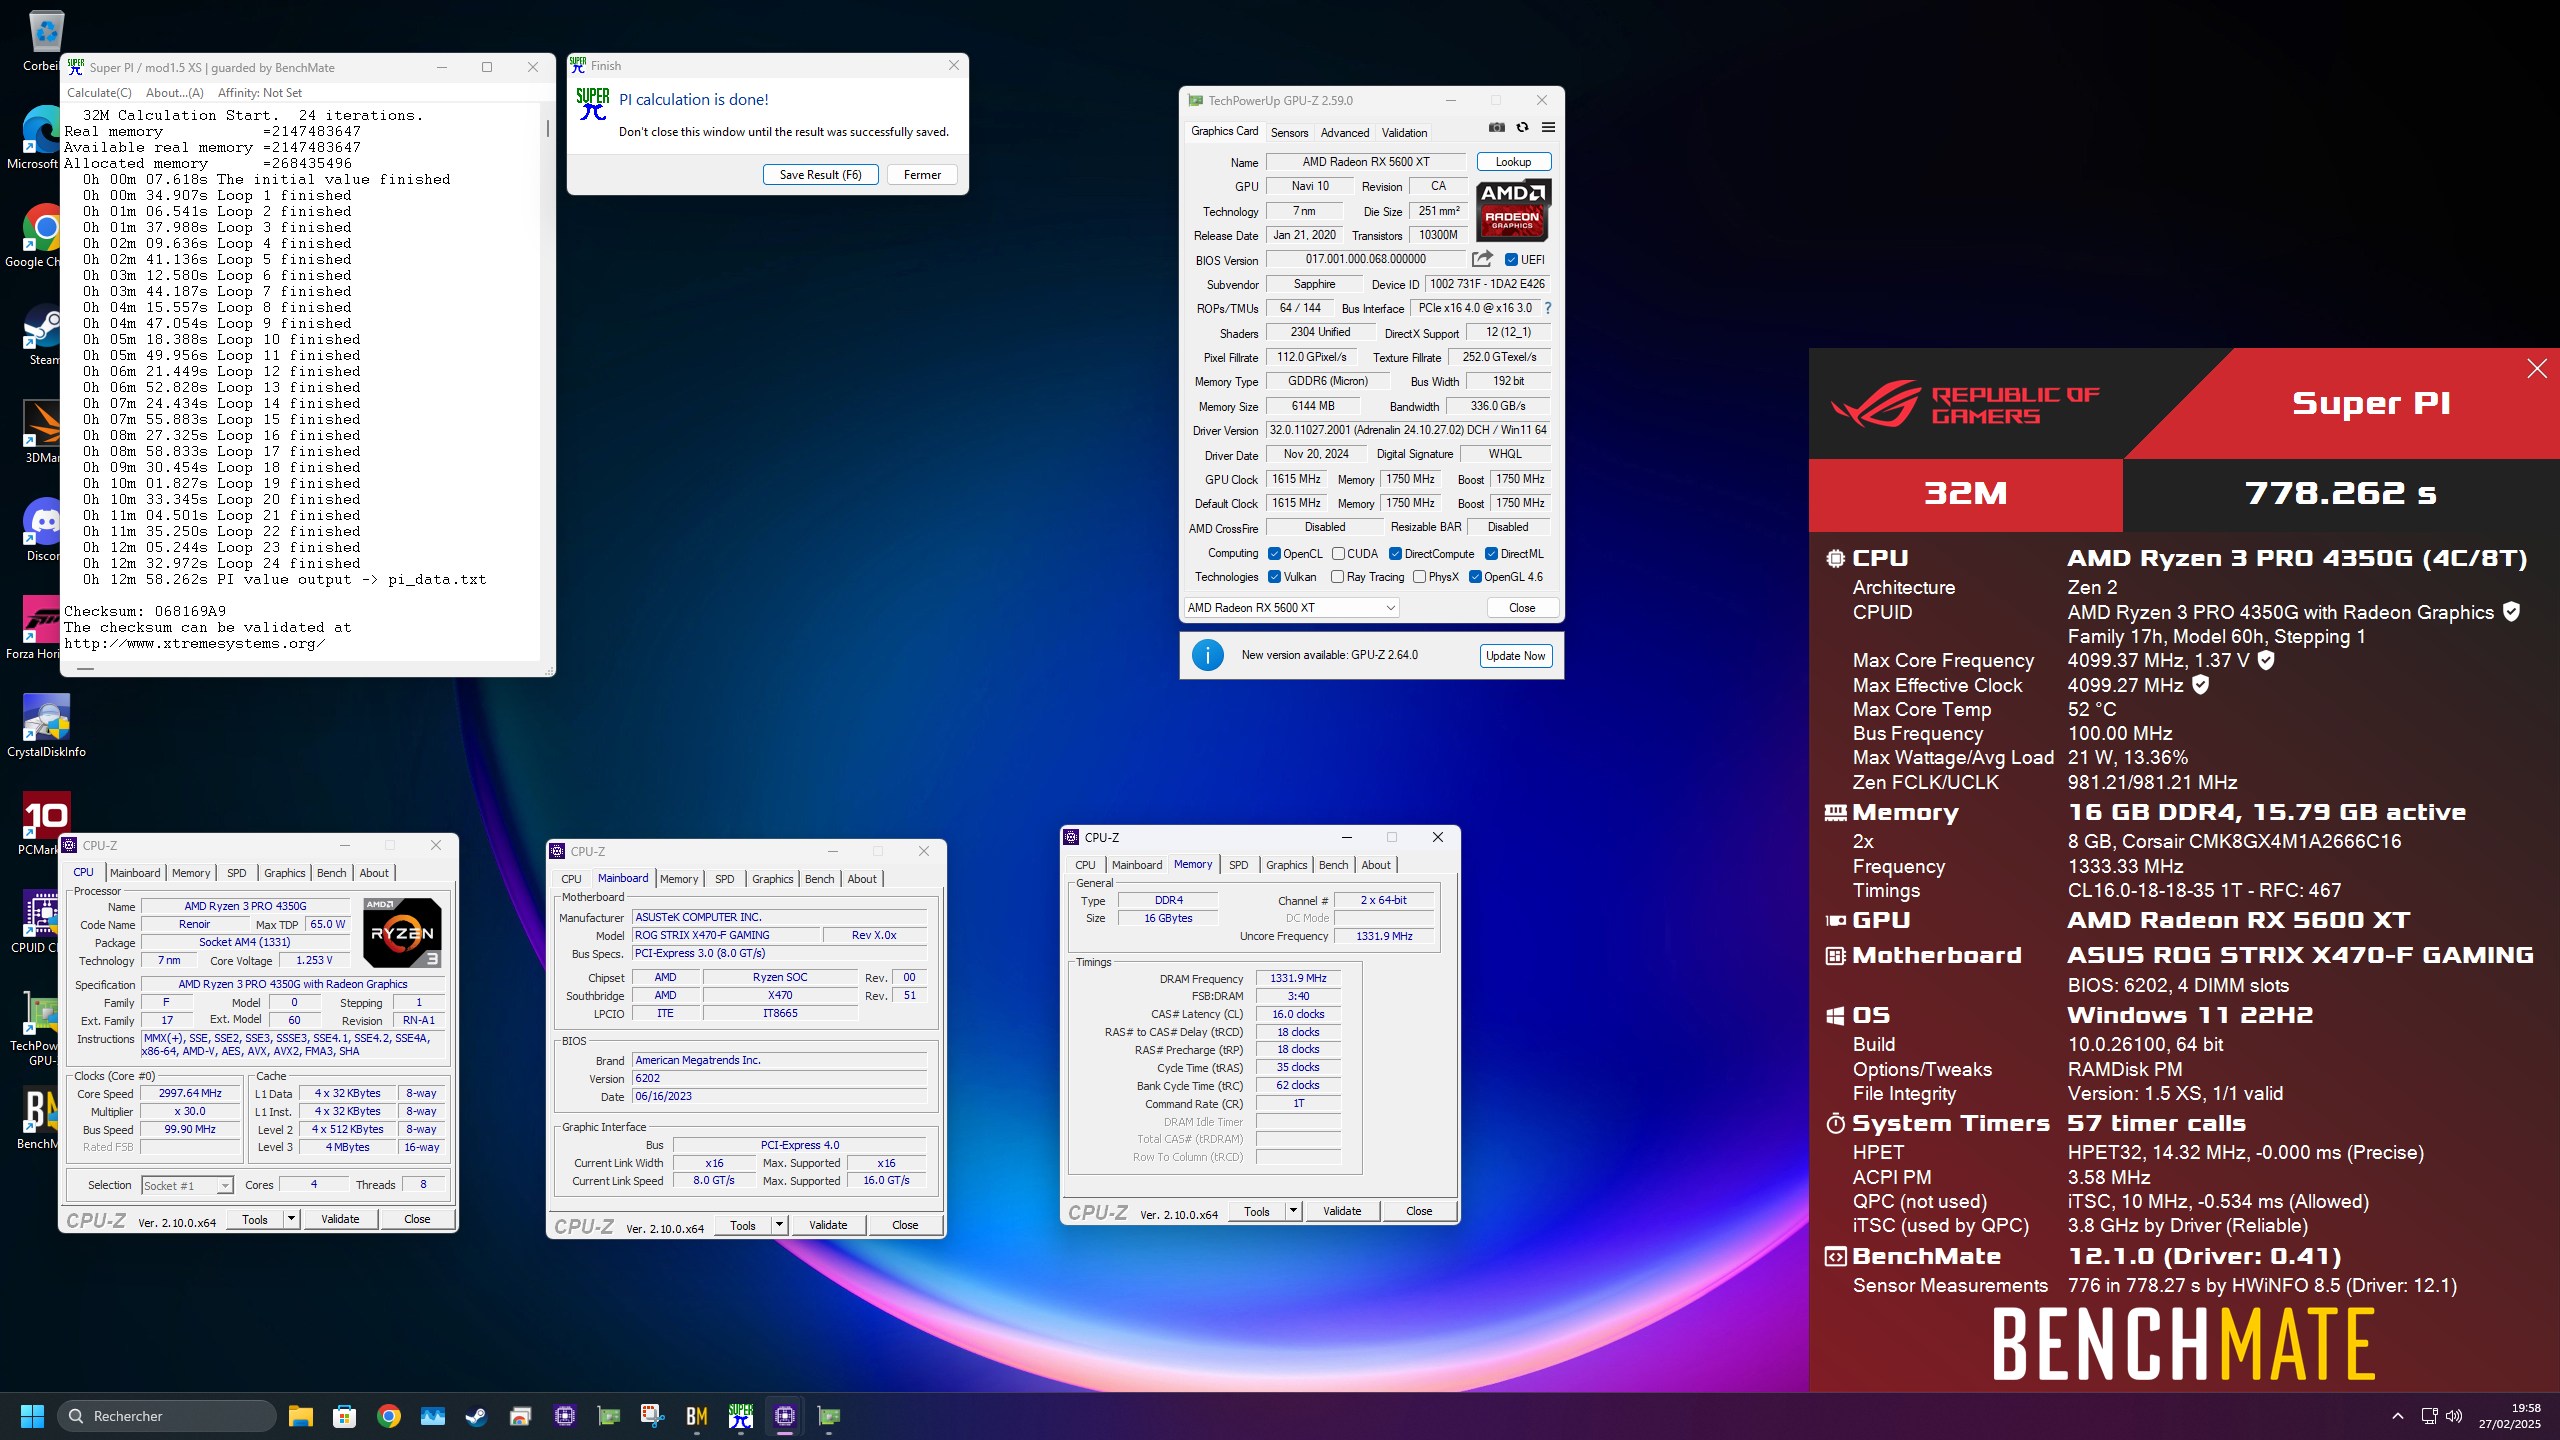The image size is (2560, 1440).
Task: Click the BenchMate BM taskbar icon
Action: [x=697, y=1416]
